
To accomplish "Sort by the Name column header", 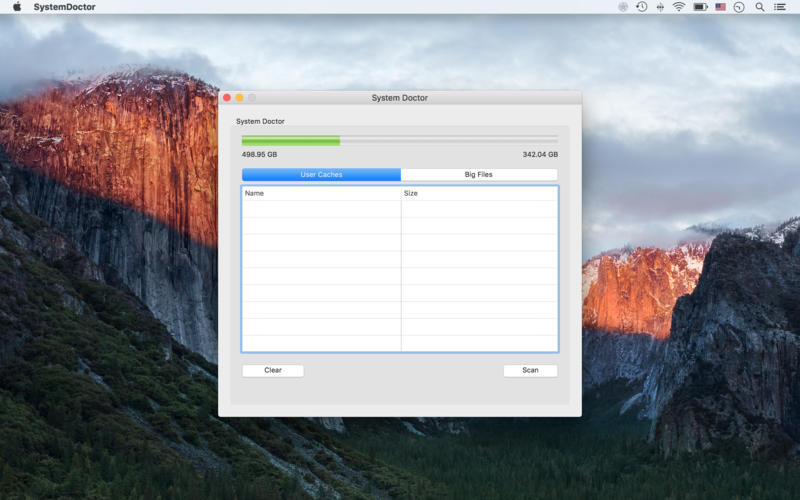I will coord(320,193).
